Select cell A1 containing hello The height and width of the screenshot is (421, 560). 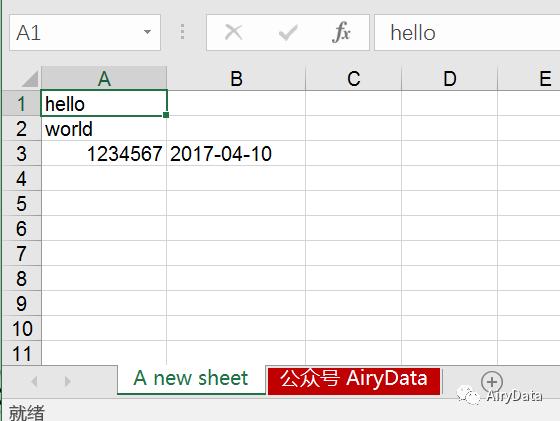[104, 103]
